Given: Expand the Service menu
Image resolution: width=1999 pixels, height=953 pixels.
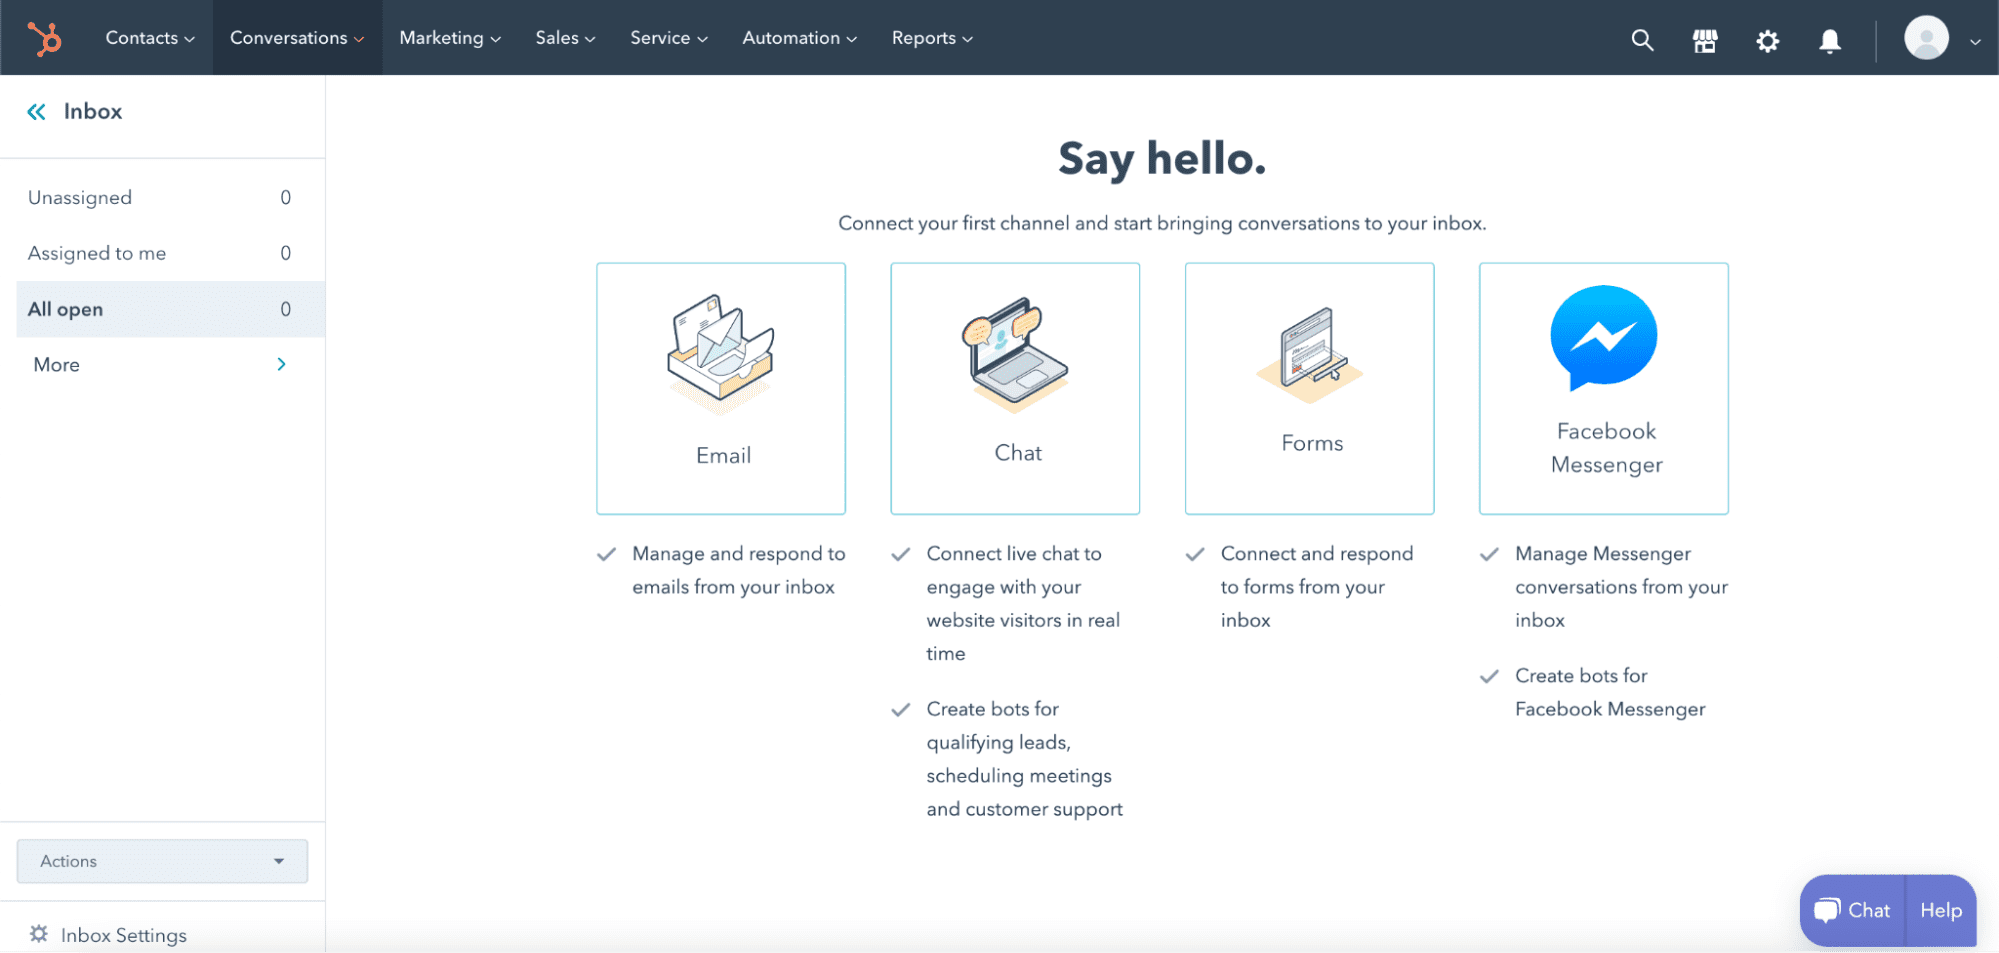Looking at the screenshot, I should tap(669, 38).
